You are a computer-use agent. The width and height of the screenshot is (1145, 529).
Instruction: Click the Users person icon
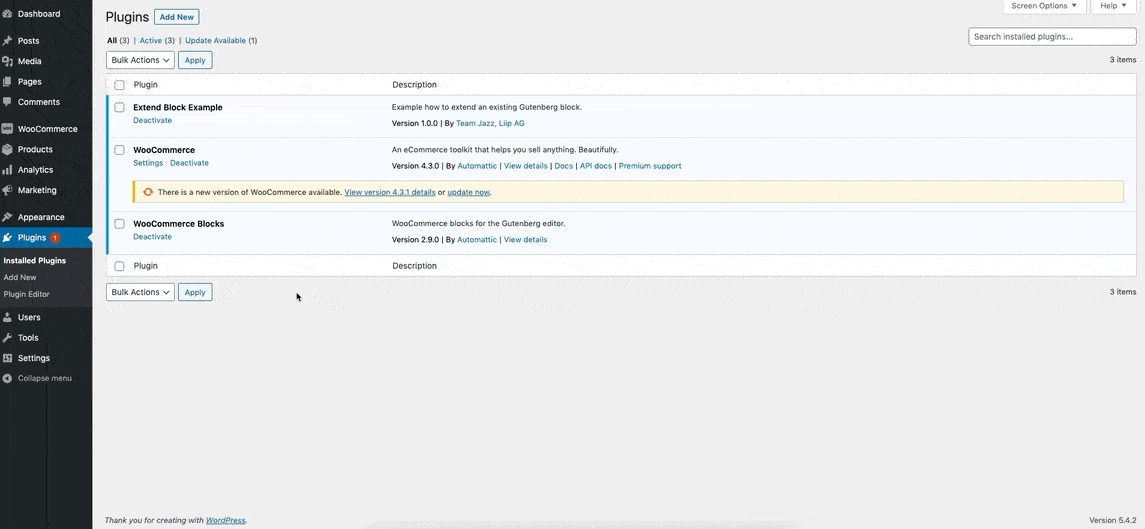click(x=7, y=317)
